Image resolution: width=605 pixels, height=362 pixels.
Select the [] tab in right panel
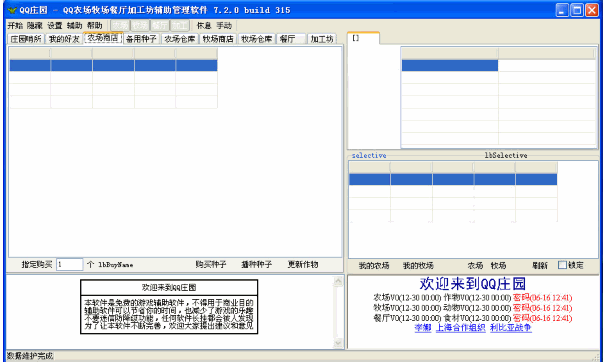click(363, 38)
